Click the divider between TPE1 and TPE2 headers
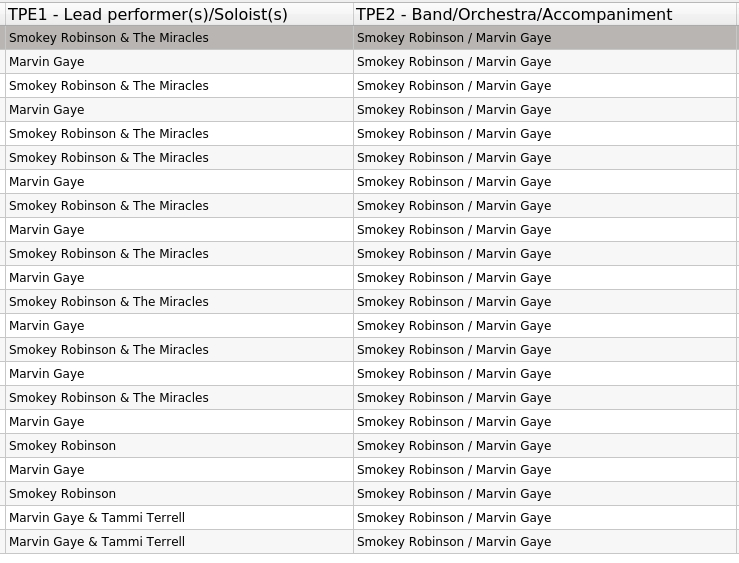Screen dimensions: 739x563 pyautogui.click(x=353, y=15)
